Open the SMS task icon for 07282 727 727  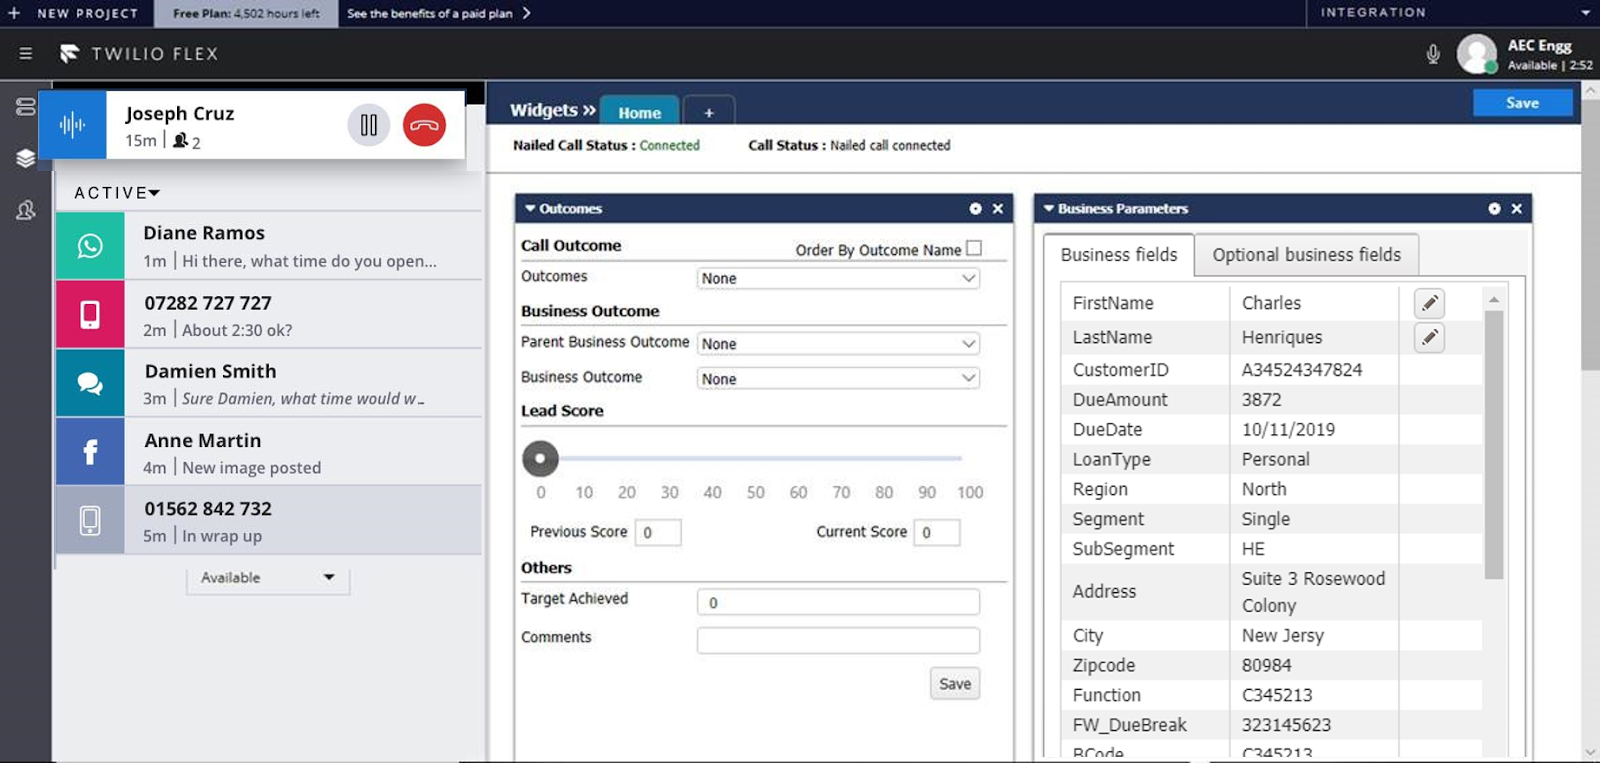click(90, 314)
